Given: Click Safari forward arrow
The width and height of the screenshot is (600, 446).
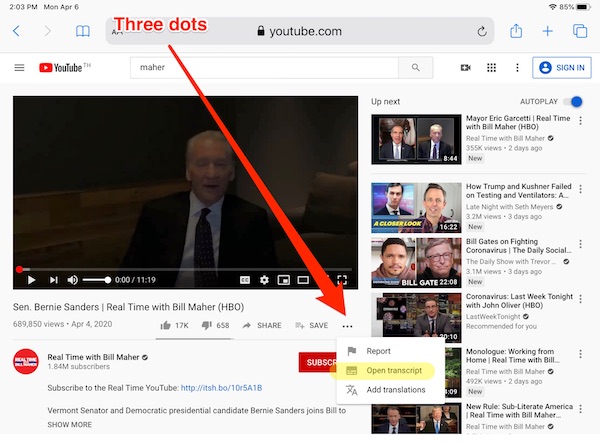Looking at the screenshot, I should (x=47, y=31).
